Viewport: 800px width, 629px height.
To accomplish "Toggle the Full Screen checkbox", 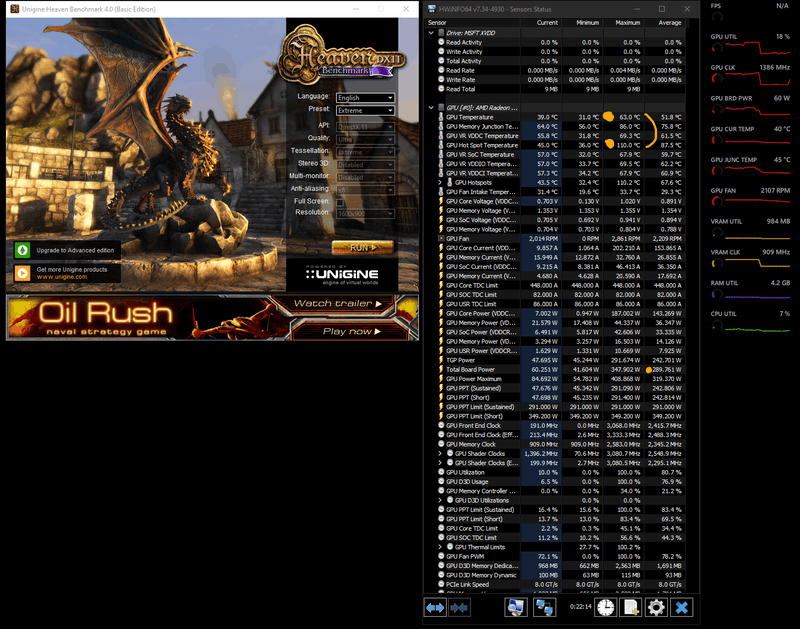I will tap(340, 202).
